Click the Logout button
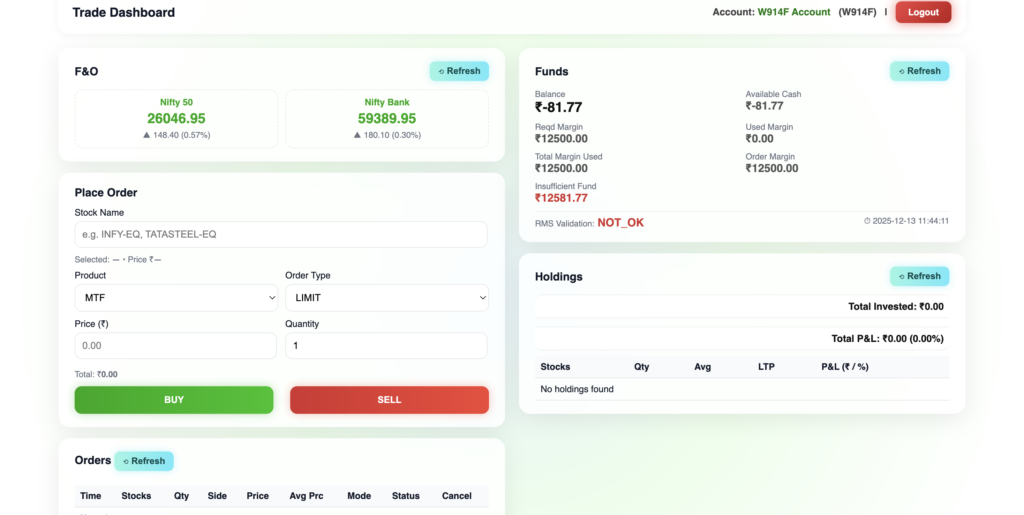Viewport: 1024px width, 515px height. 922,12
